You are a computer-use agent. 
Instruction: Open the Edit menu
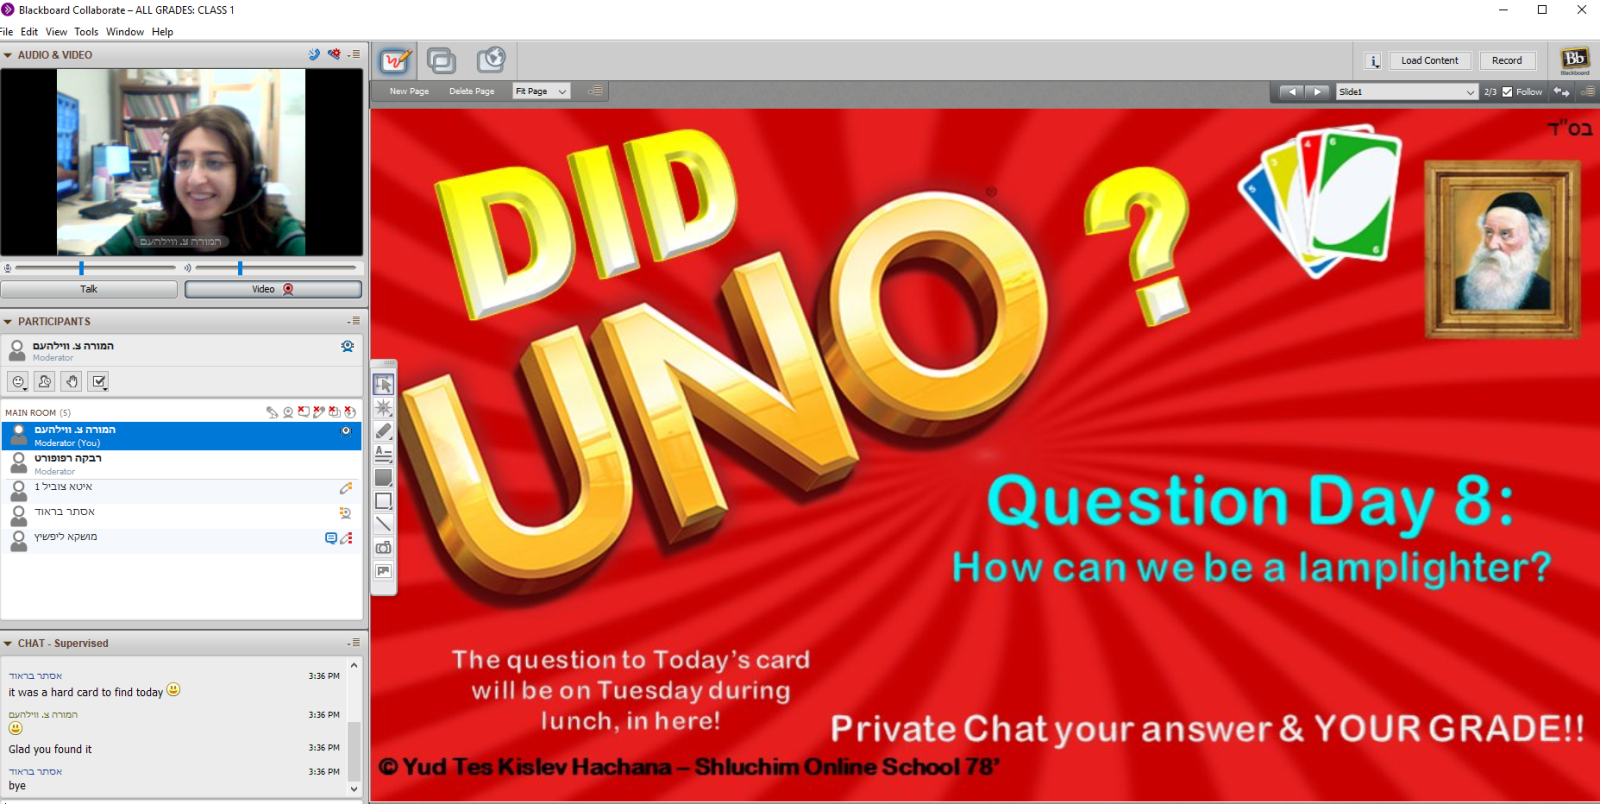coord(29,32)
